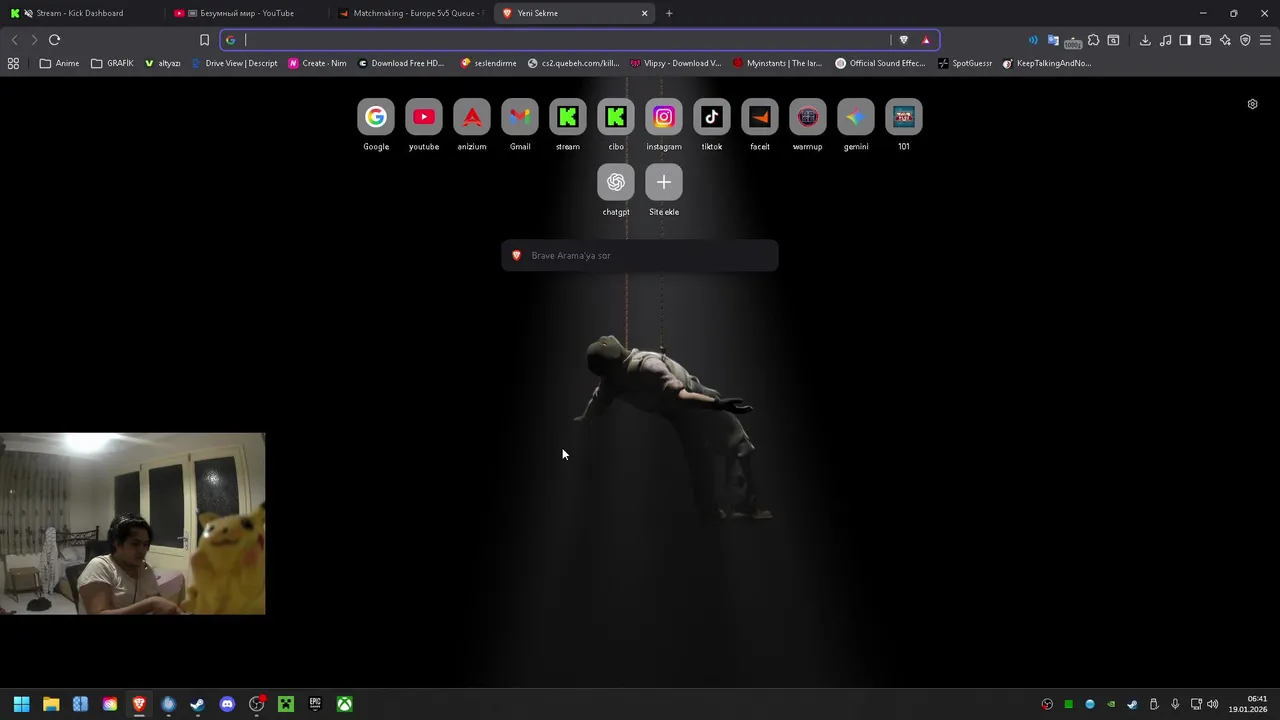Open the KeepTalkingAndNo bookmark
Viewport: 1280px width, 720px height.
click(x=1047, y=63)
